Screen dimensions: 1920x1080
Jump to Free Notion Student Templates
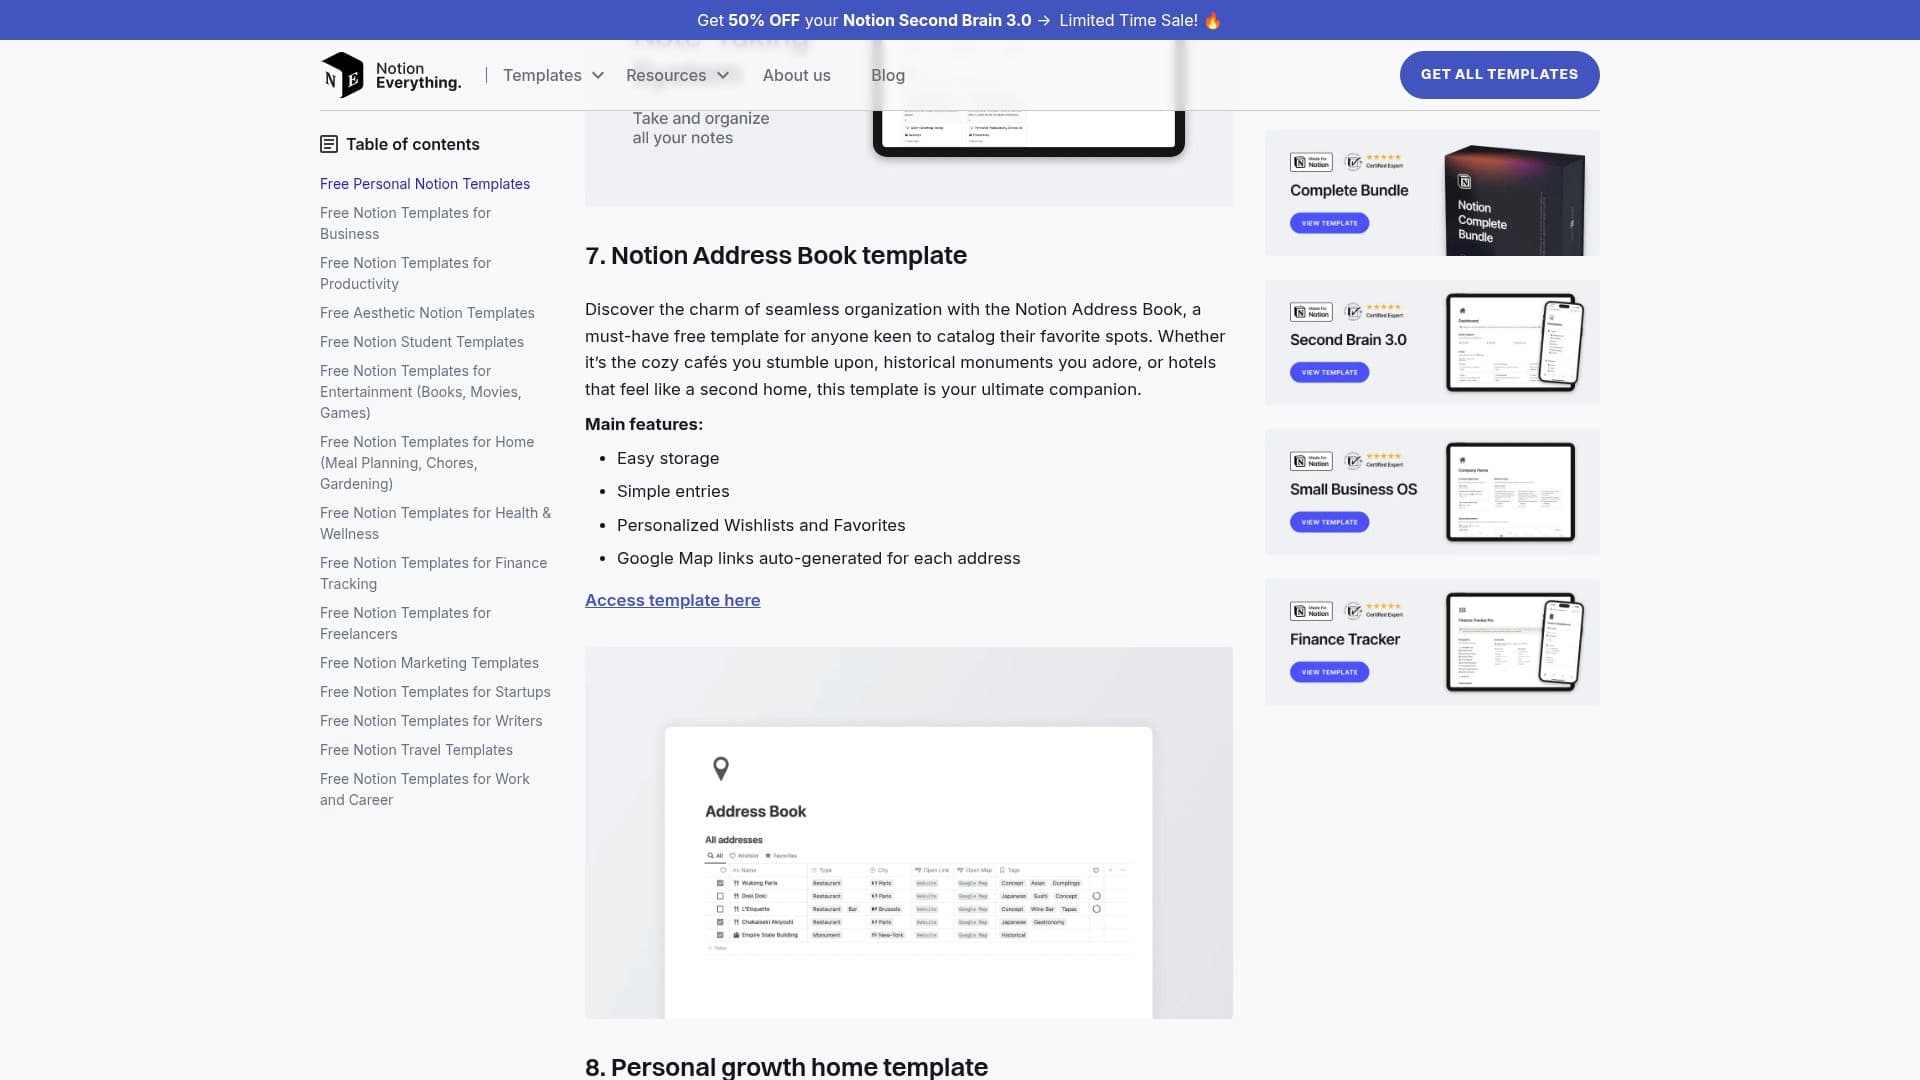[422, 342]
